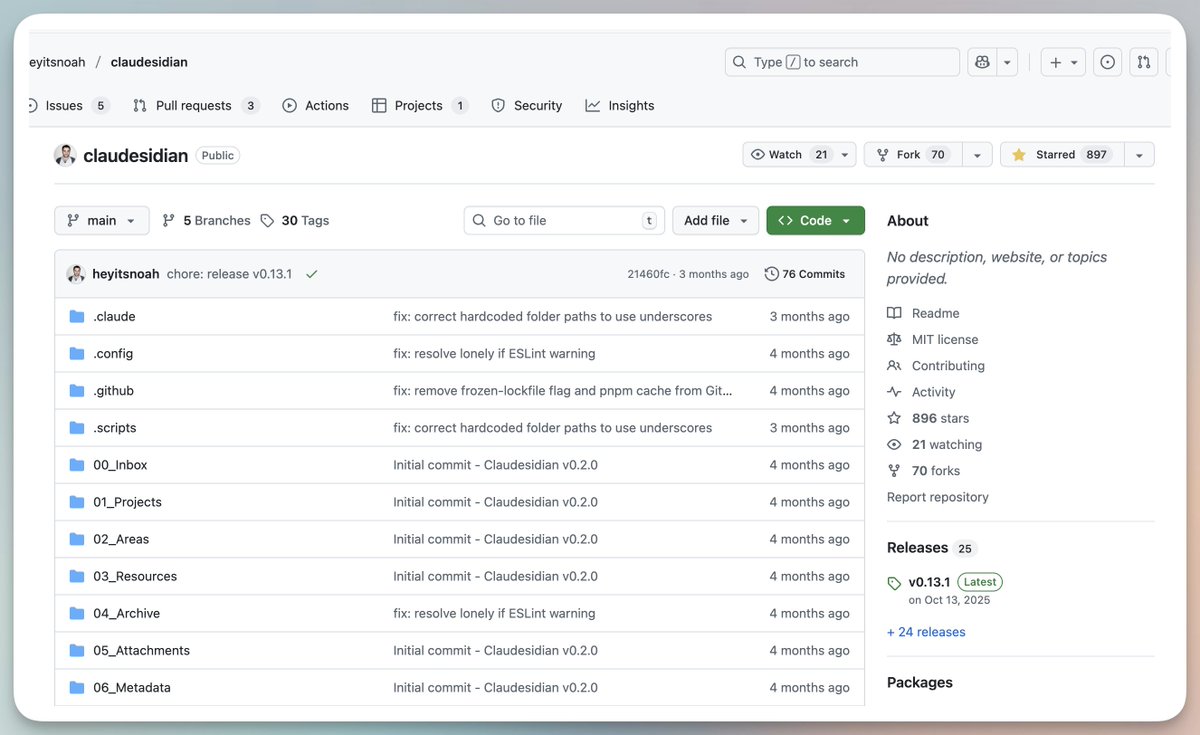Click the .claude folder icon
This screenshot has width=1200, height=735.
(x=77, y=317)
